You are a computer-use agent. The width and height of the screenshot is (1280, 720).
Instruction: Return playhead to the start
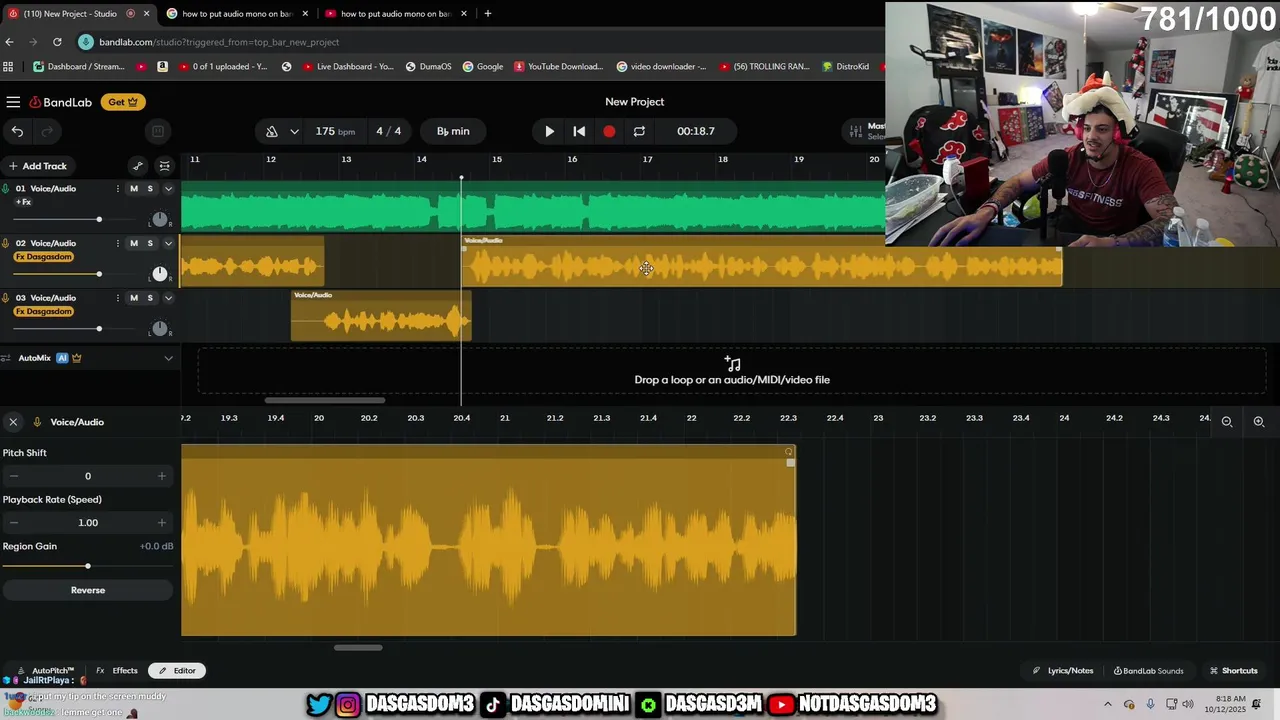[579, 131]
